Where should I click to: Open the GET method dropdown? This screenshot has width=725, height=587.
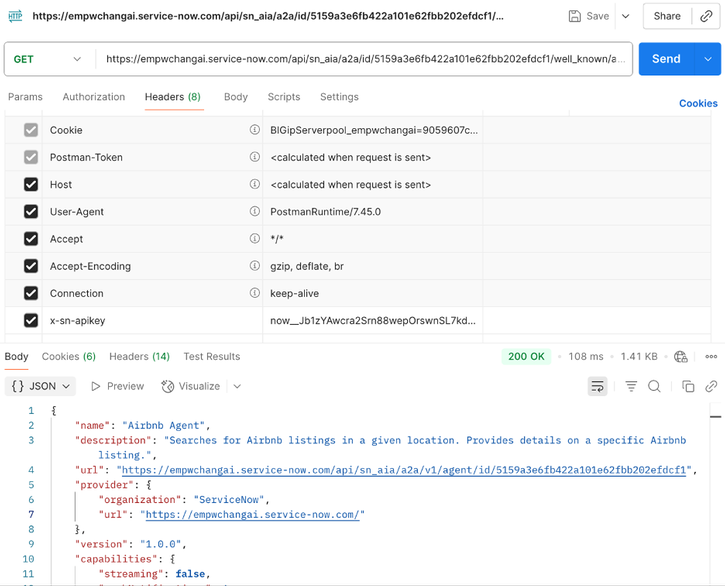point(48,59)
